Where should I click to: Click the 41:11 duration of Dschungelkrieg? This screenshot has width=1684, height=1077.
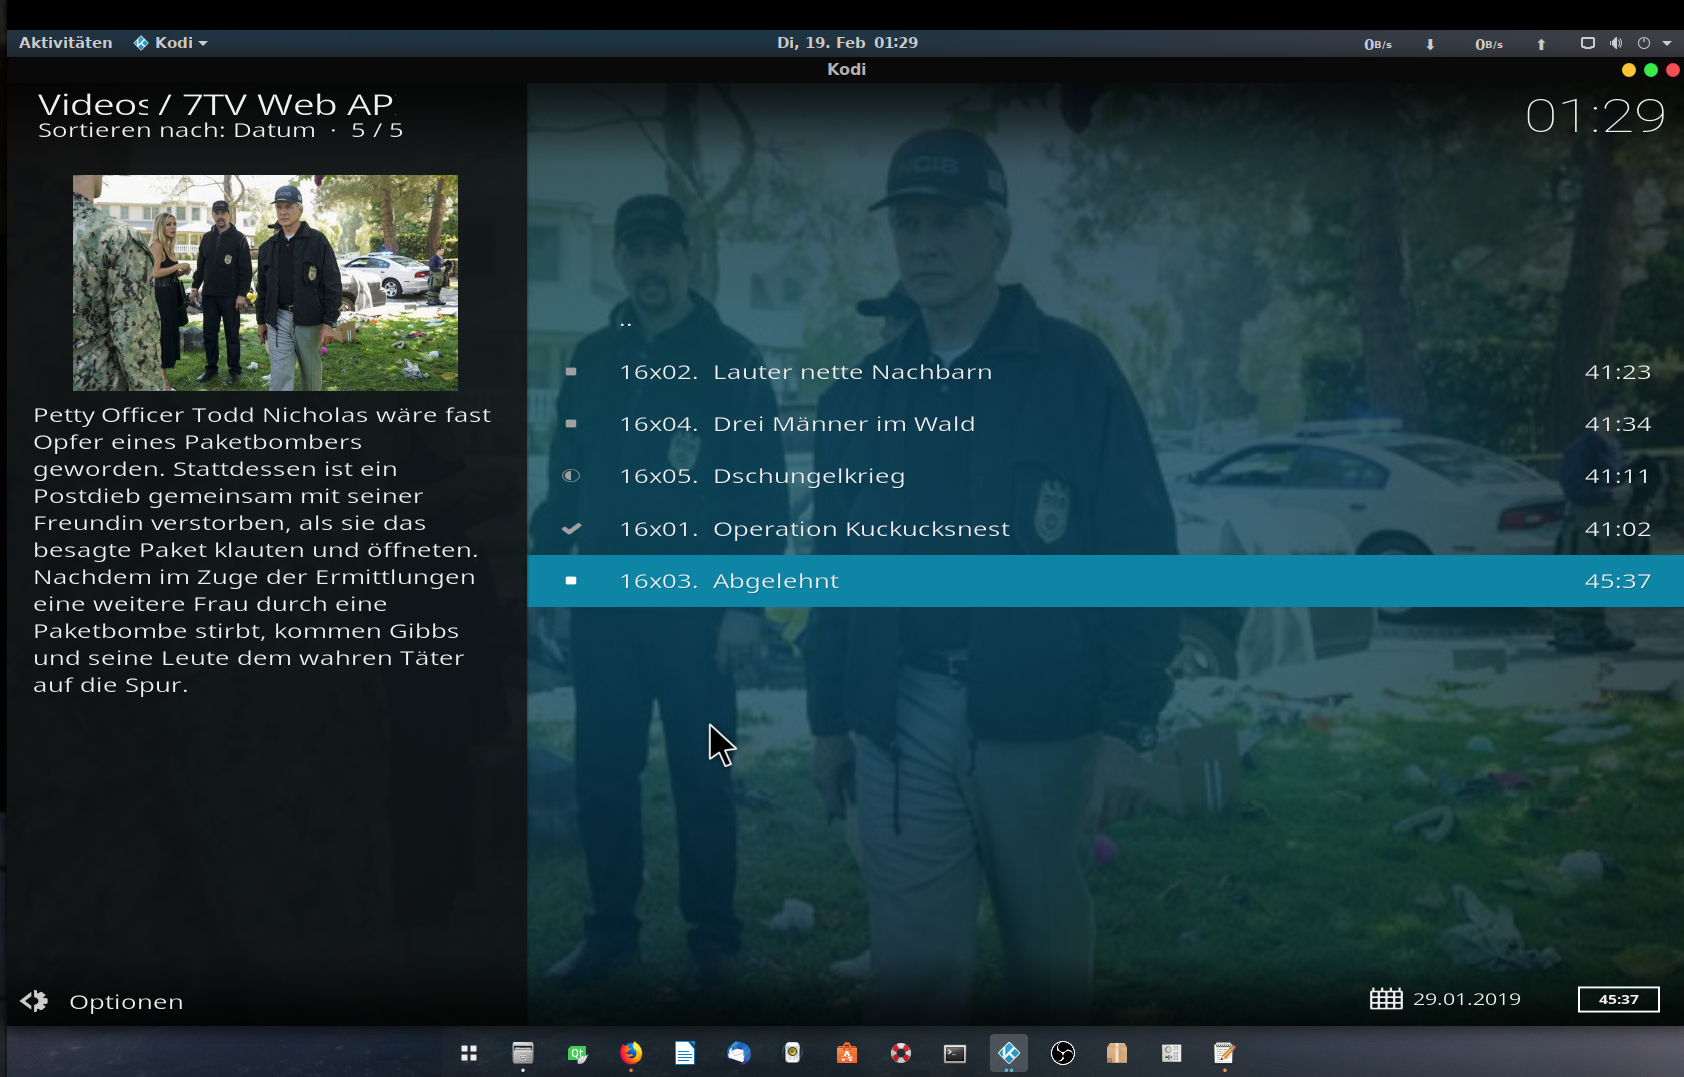(x=1617, y=476)
